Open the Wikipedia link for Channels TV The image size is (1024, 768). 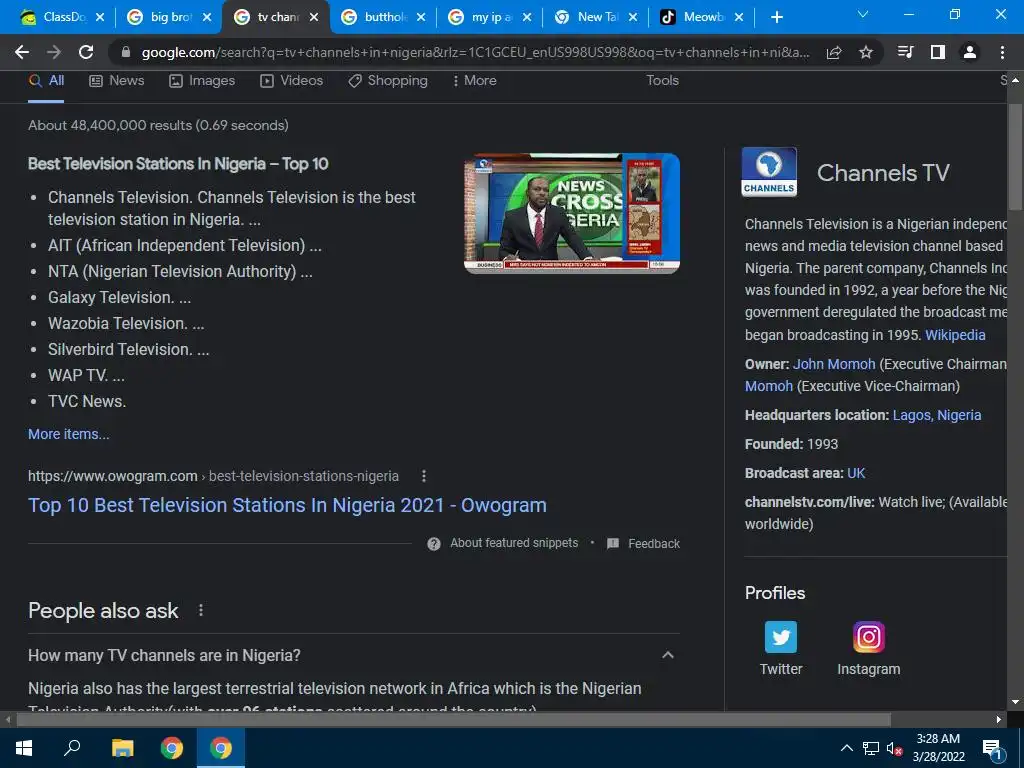[x=955, y=335]
